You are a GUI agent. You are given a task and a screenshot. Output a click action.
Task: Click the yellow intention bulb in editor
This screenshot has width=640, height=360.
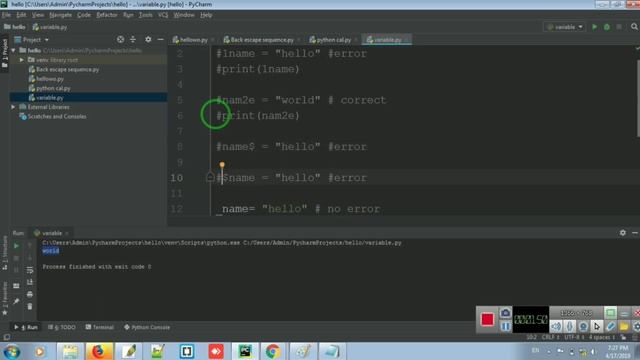tap(222, 165)
